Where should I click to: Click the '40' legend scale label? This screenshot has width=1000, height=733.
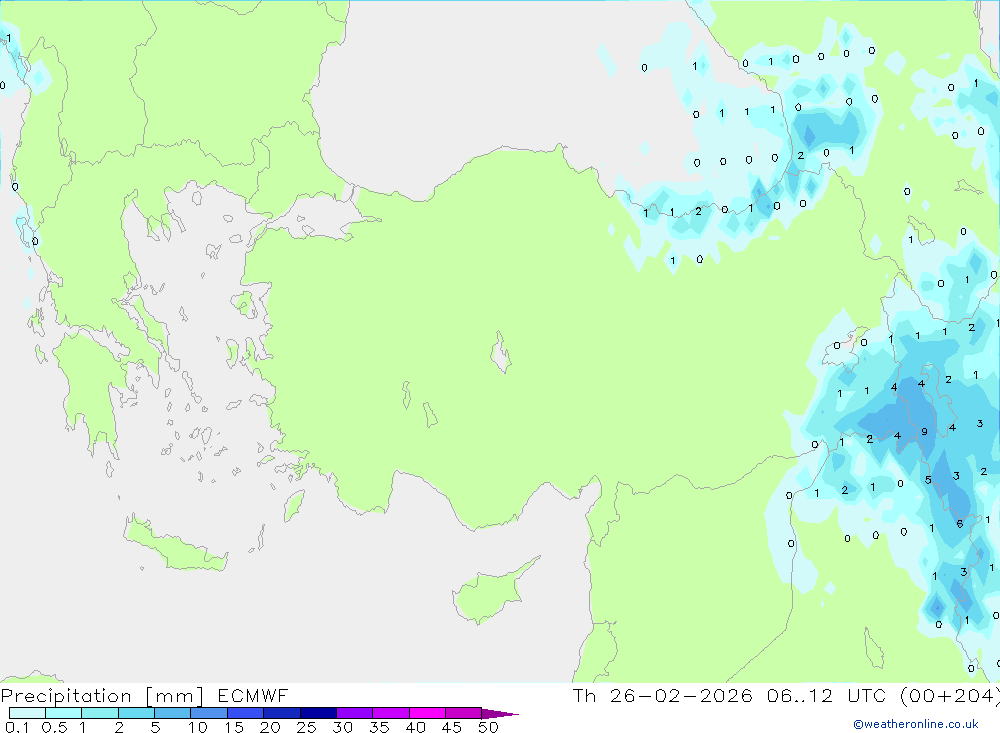pos(416,727)
